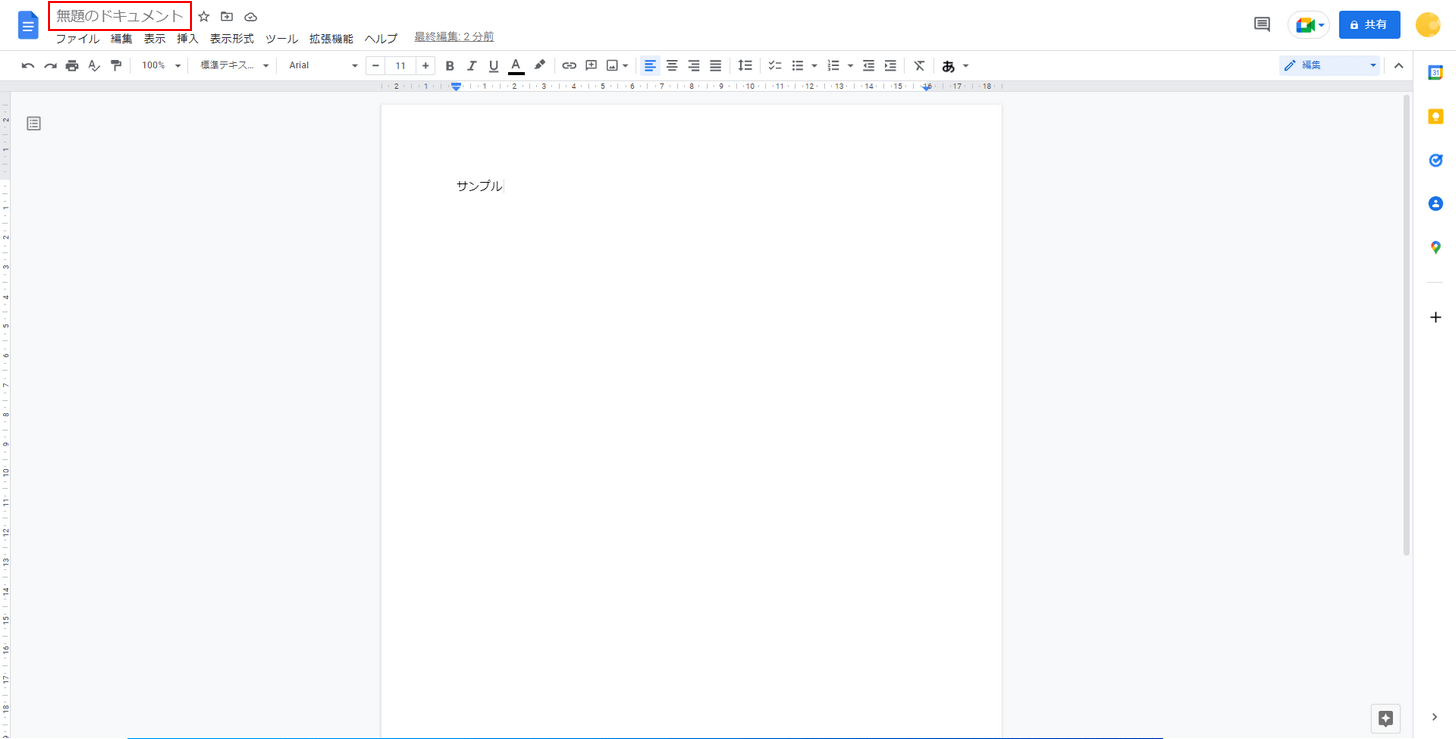The height and width of the screenshot is (739, 1456).
Task: Open the input tools あ dropdown arrow
Action: point(966,66)
